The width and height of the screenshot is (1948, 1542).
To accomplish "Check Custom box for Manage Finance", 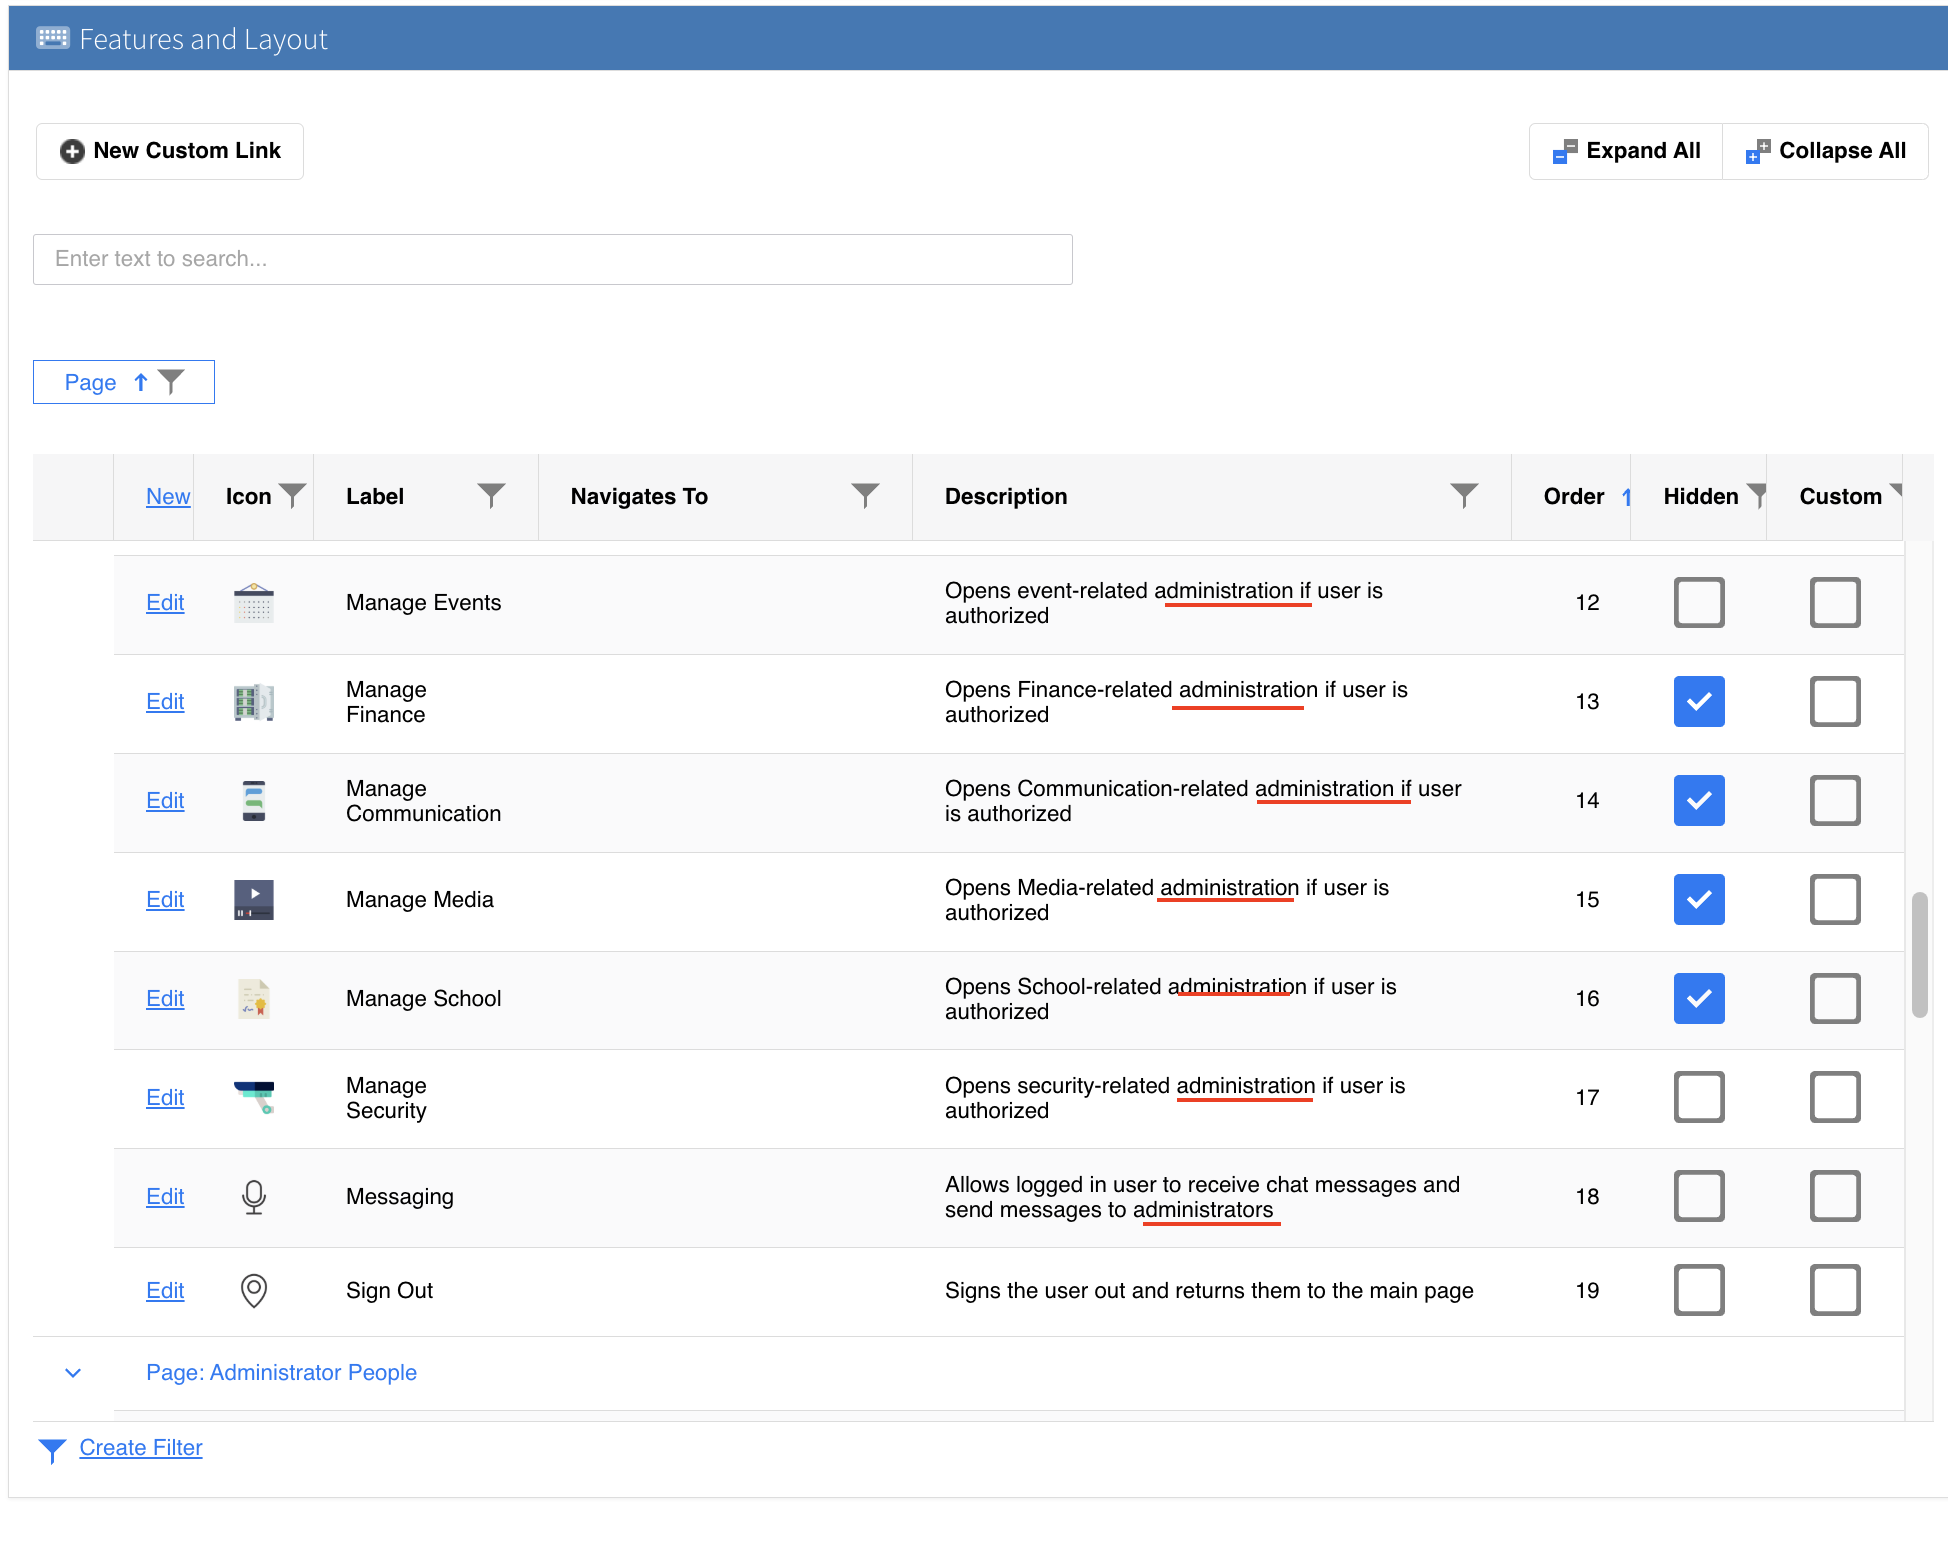I will [1835, 702].
